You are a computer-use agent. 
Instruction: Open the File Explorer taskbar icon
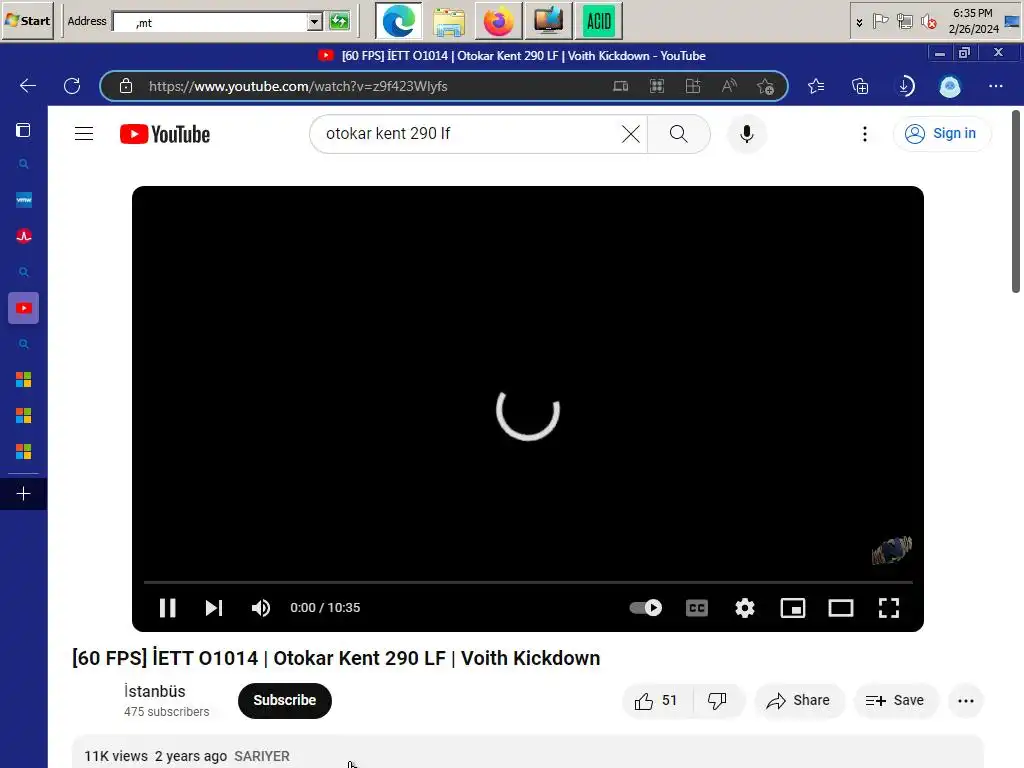click(449, 21)
